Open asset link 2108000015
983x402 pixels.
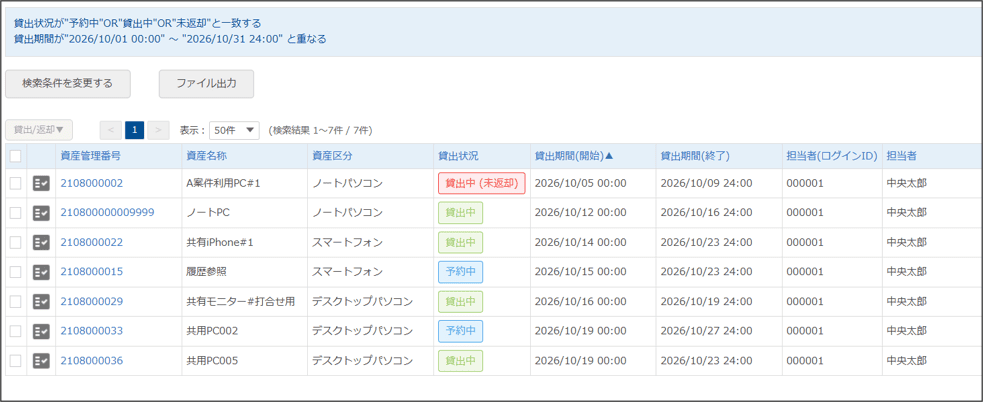tap(92, 272)
